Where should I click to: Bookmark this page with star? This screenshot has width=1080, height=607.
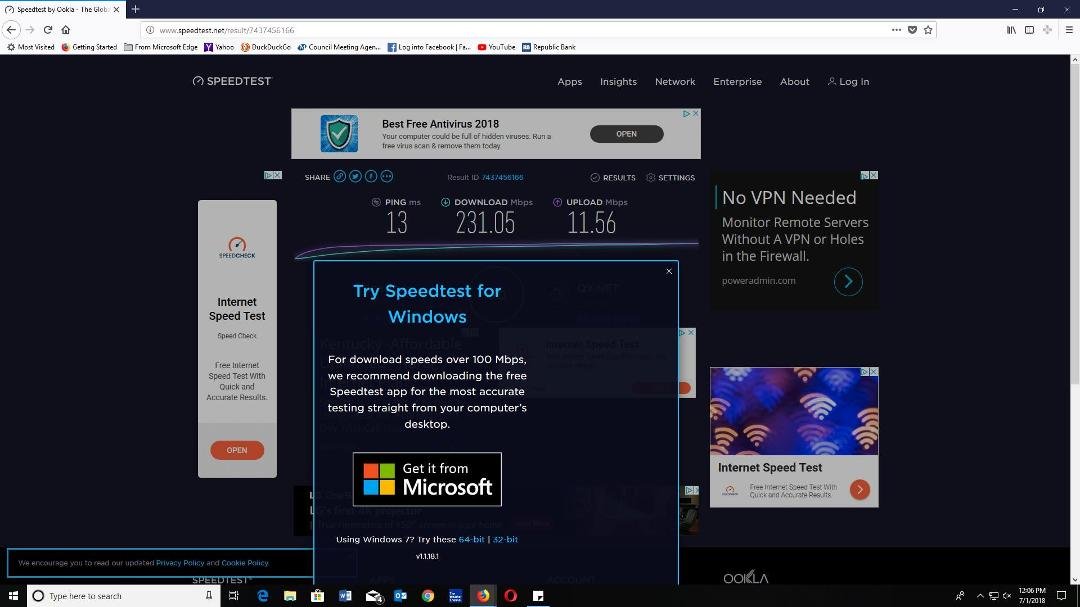coord(928,30)
